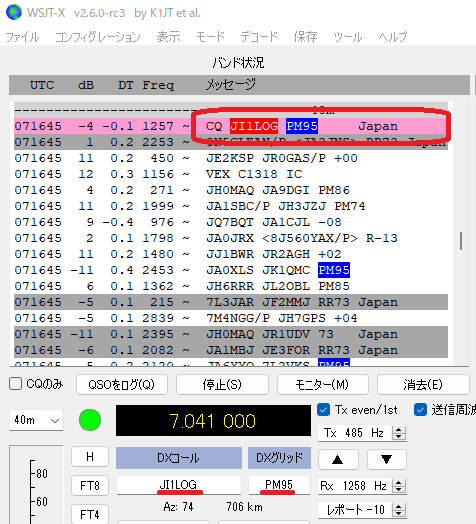Decrease the レポート -10 value
The height and width of the screenshot is (524, 476).
398,513
